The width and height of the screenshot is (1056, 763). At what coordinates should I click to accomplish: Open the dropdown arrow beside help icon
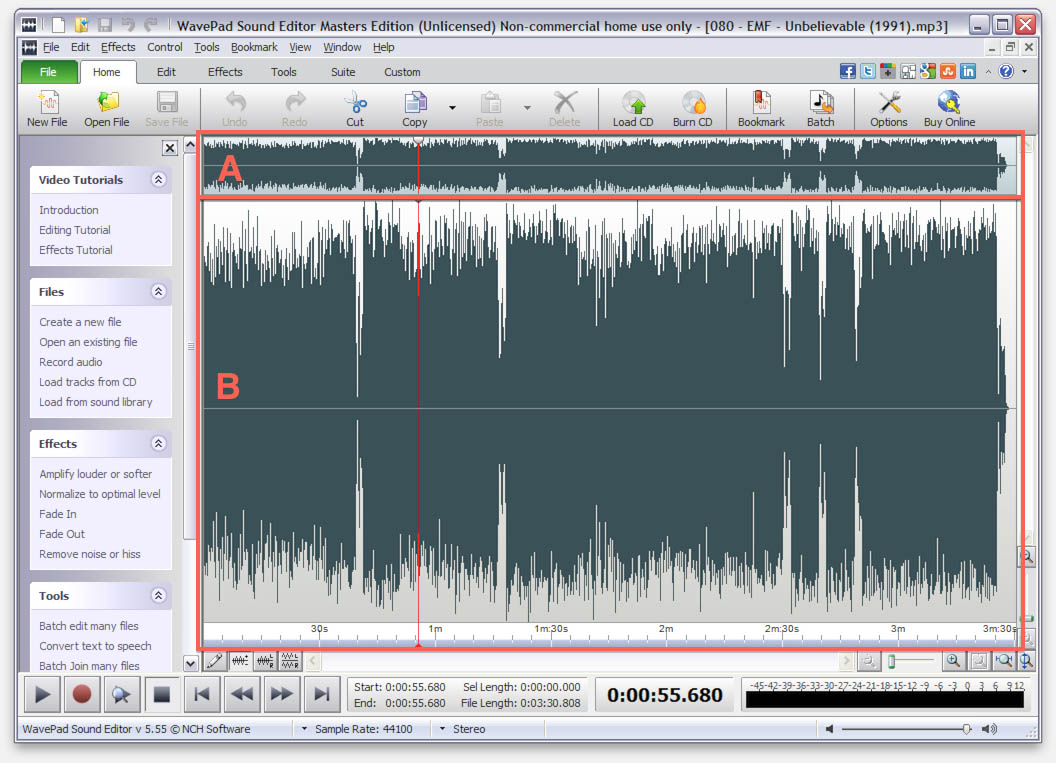pos(1025,71)
